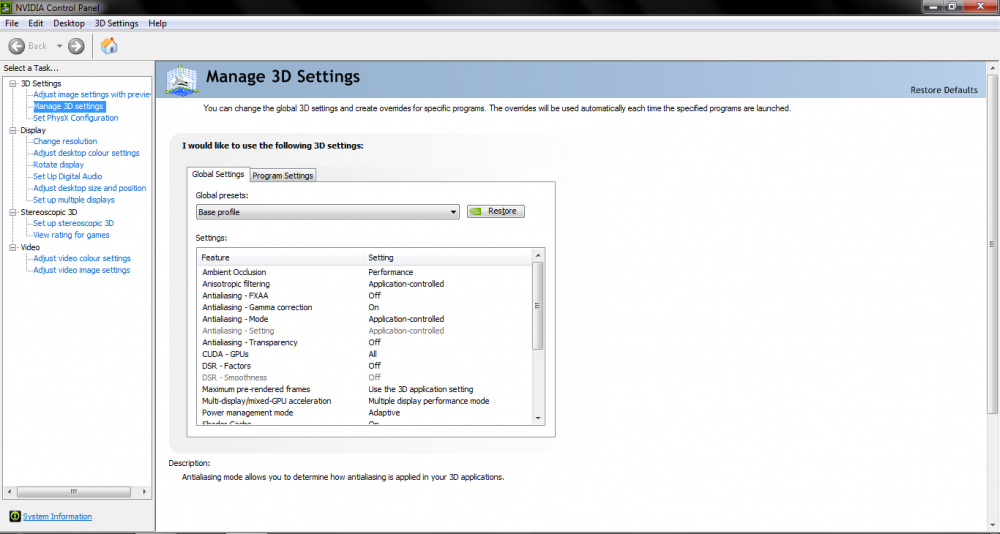Open Set up multiple displays
The image size is (1000, 534).
point(74,200)
